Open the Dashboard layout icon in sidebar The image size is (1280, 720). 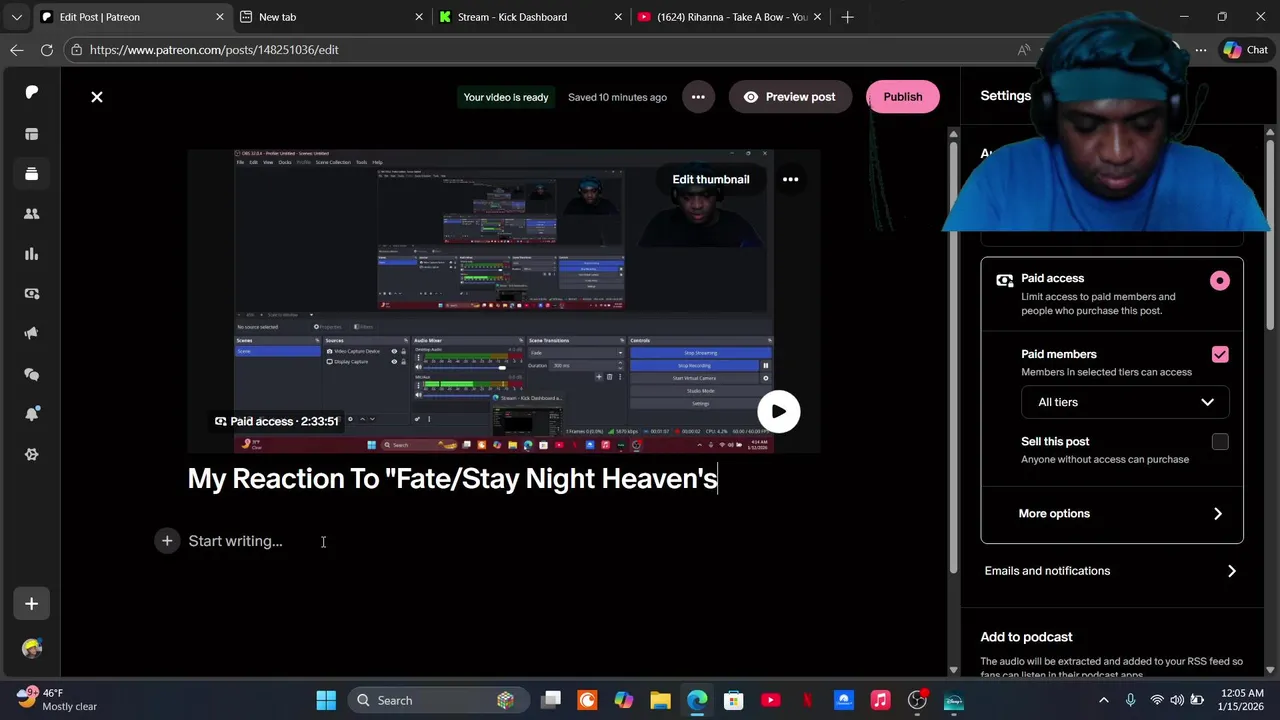31,133
